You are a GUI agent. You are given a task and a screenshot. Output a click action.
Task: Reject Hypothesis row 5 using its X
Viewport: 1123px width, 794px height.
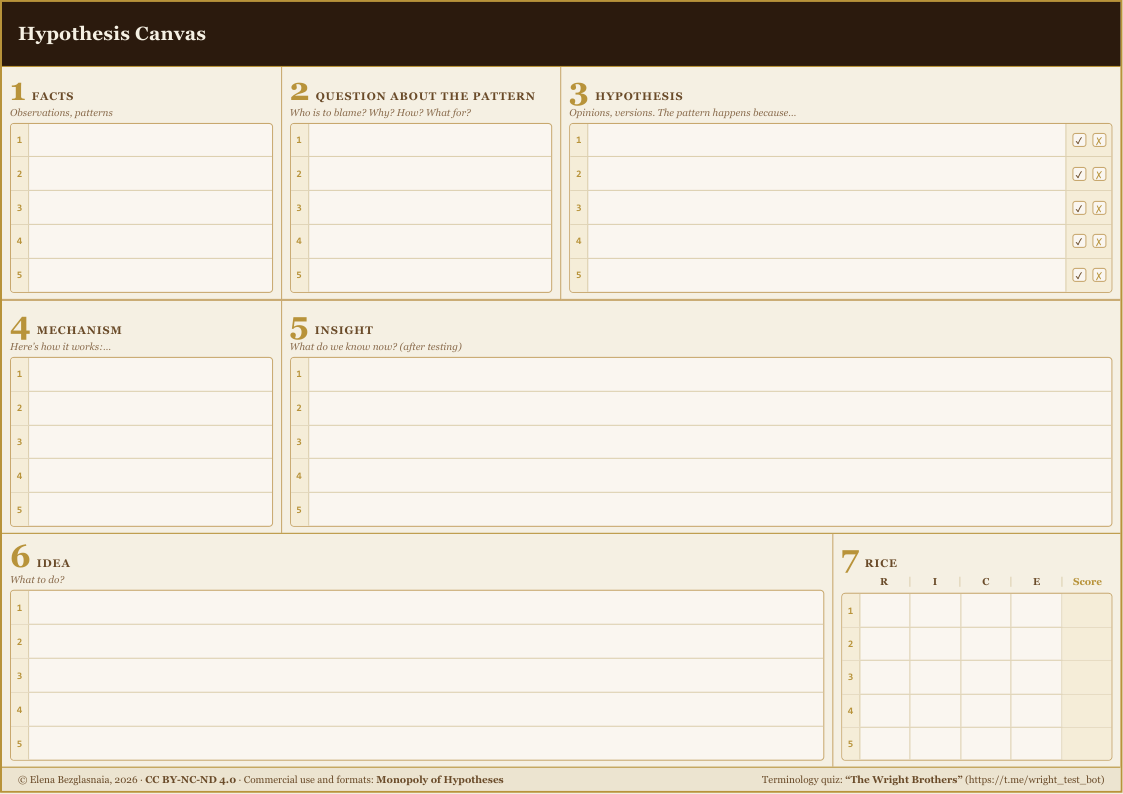[x=1099, y=275]
